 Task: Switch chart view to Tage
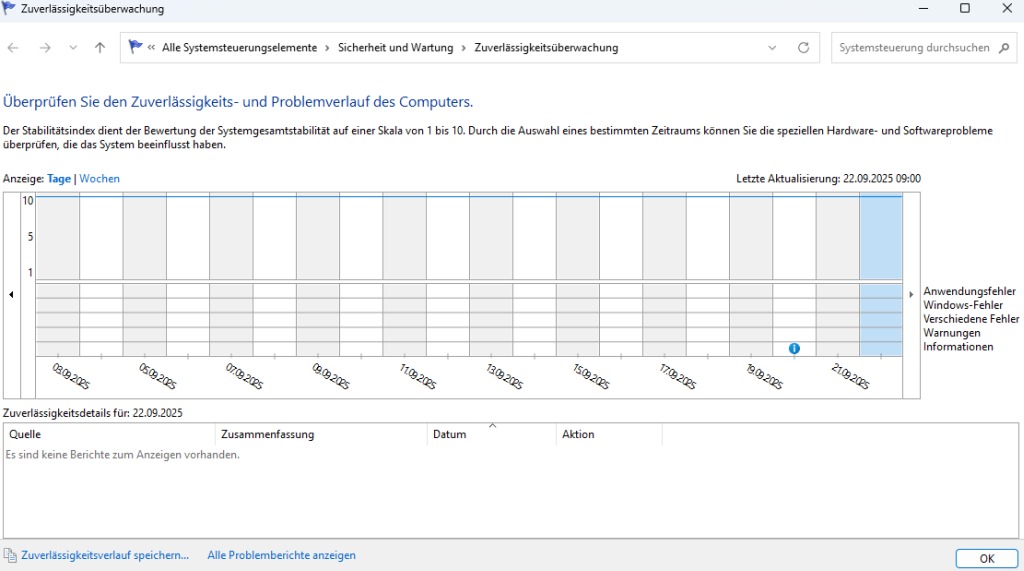click(59, 179)
